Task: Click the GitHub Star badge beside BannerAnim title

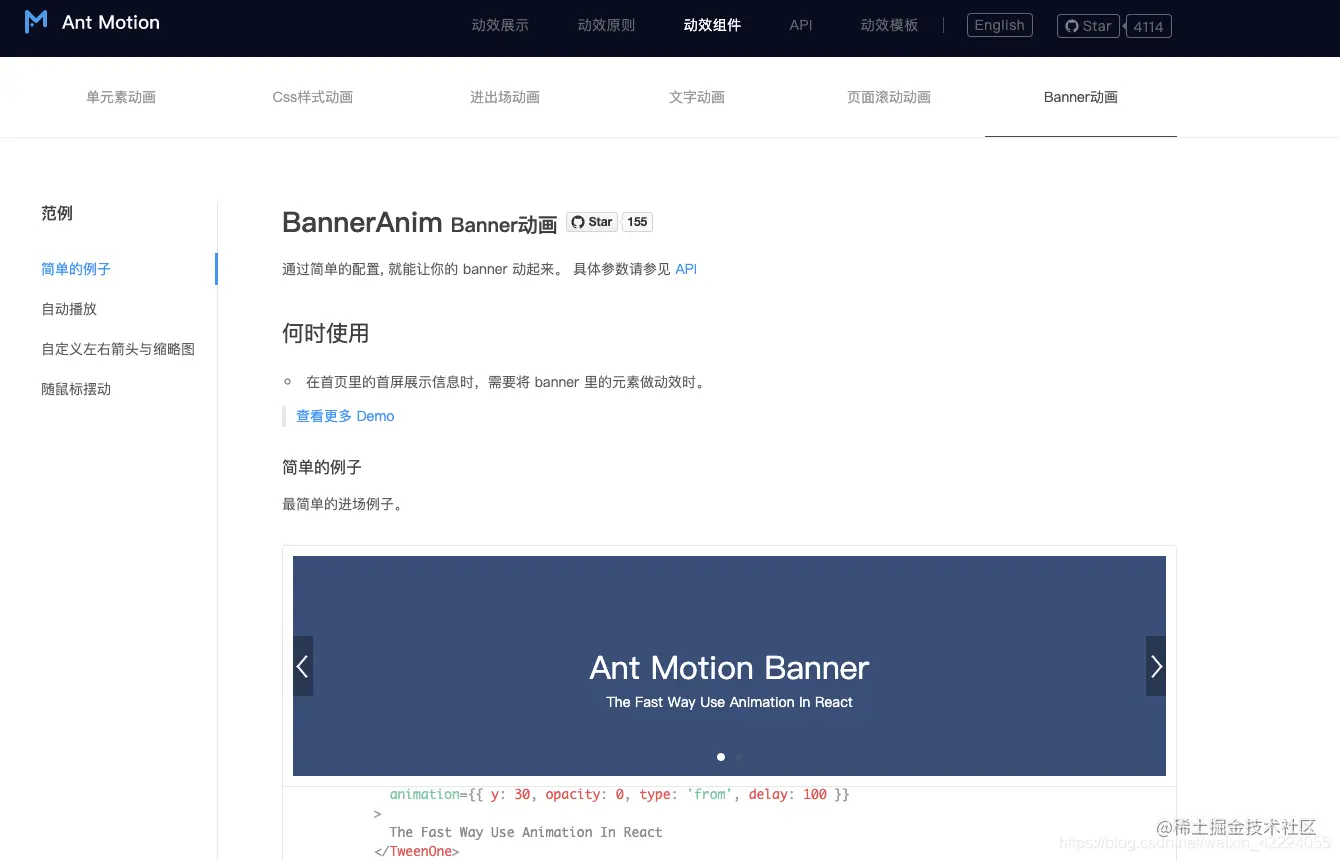Action: [x=591, y=222]
